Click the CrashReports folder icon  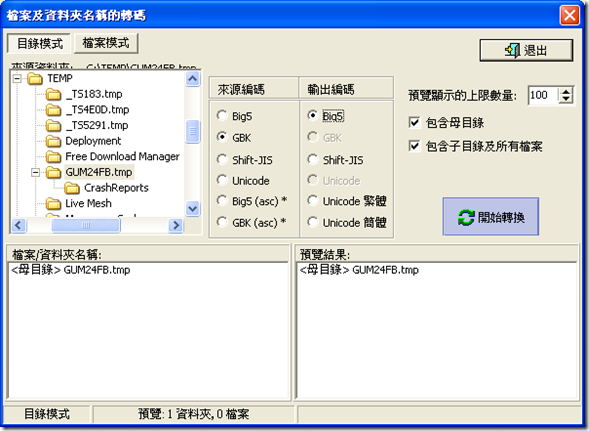click(x=72, y=188)
